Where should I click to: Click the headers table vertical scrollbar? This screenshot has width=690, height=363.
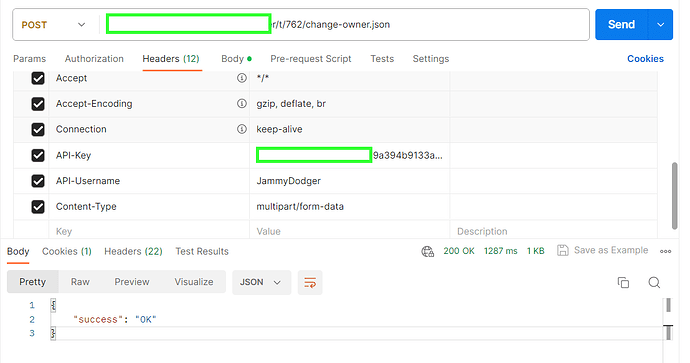pyautogui.click(x=674, y=195)
